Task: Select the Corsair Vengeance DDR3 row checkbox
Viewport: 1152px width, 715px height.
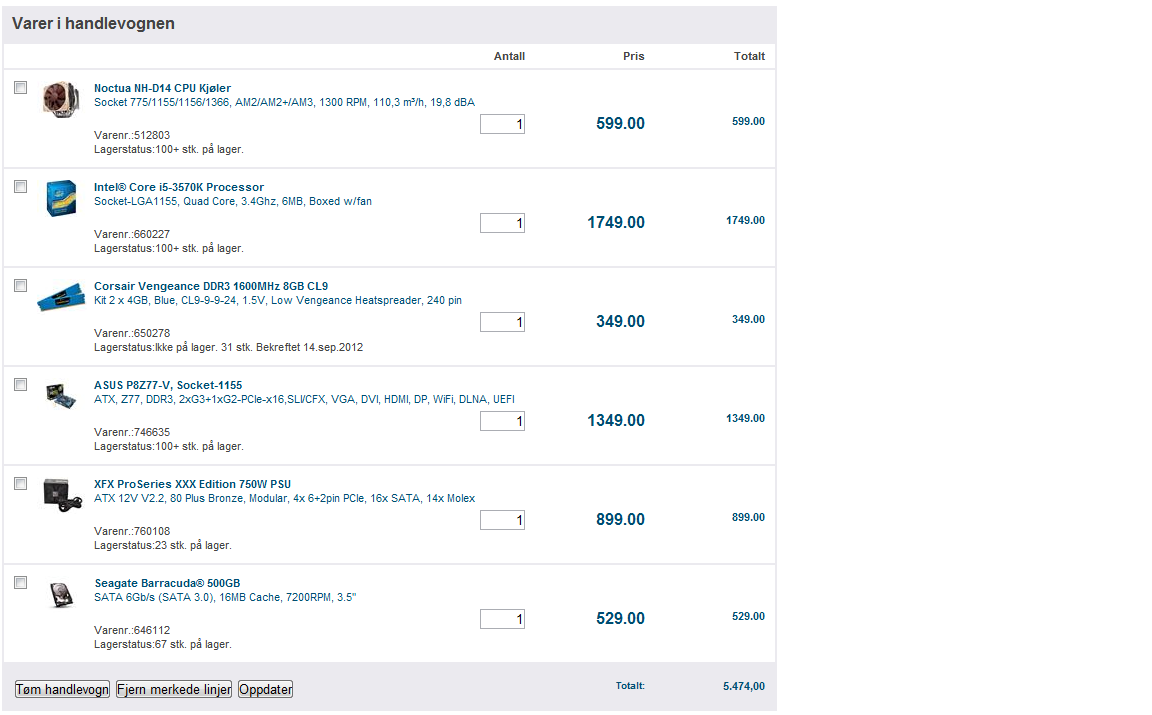Action: 21,286
